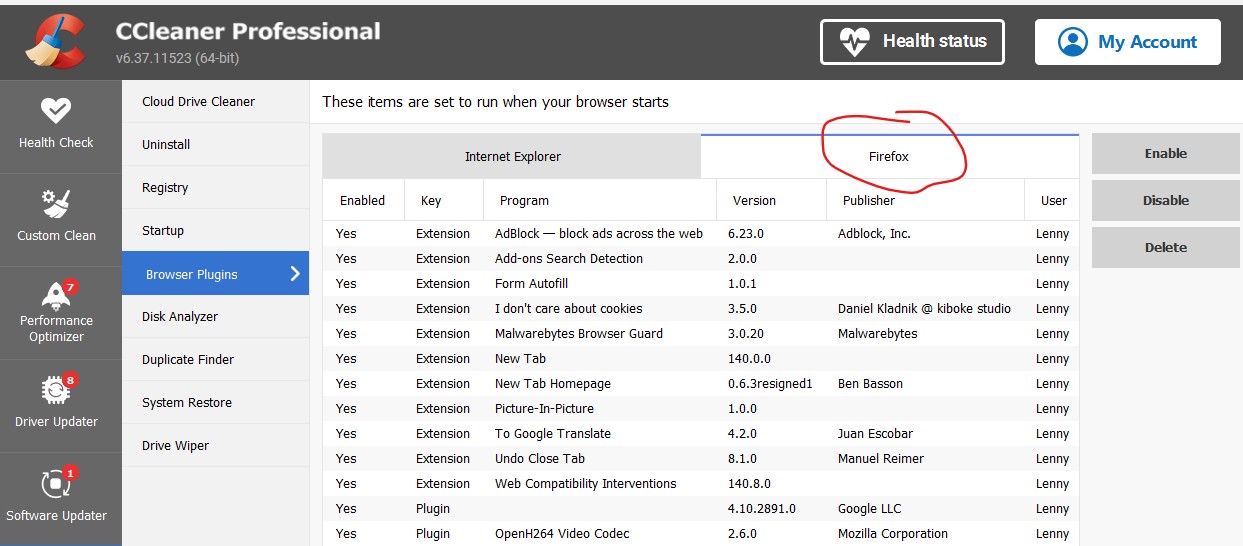The image size is (1243, 546).
Task: Click publisher Mozilla Corporation cell
Action: point(893,534)
